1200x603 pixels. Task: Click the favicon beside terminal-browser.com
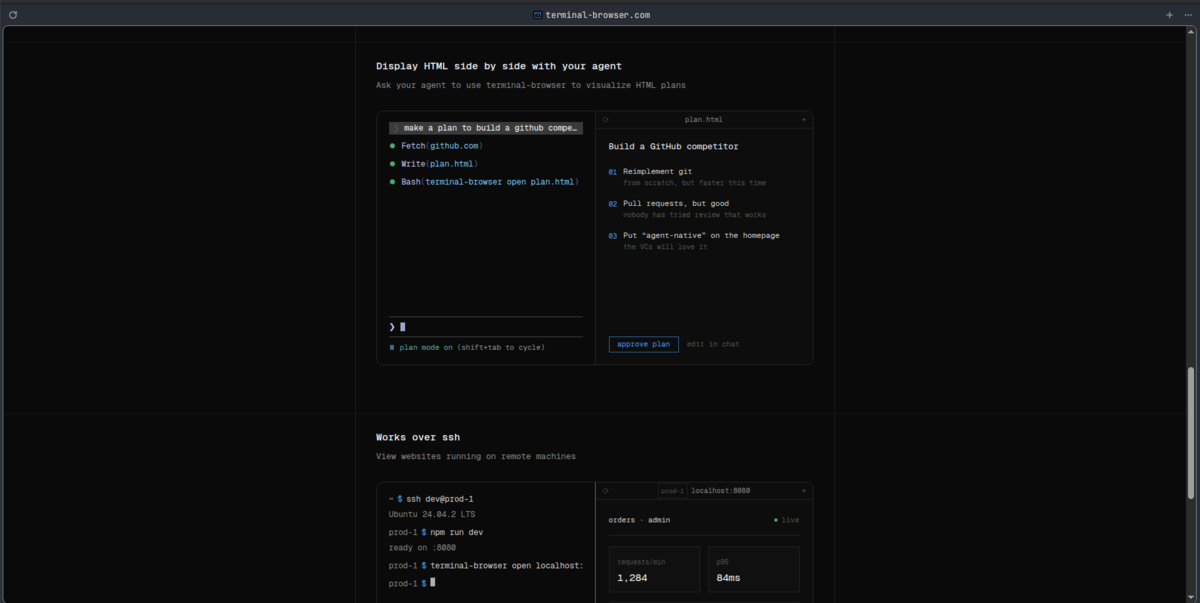tap(538, 15)
